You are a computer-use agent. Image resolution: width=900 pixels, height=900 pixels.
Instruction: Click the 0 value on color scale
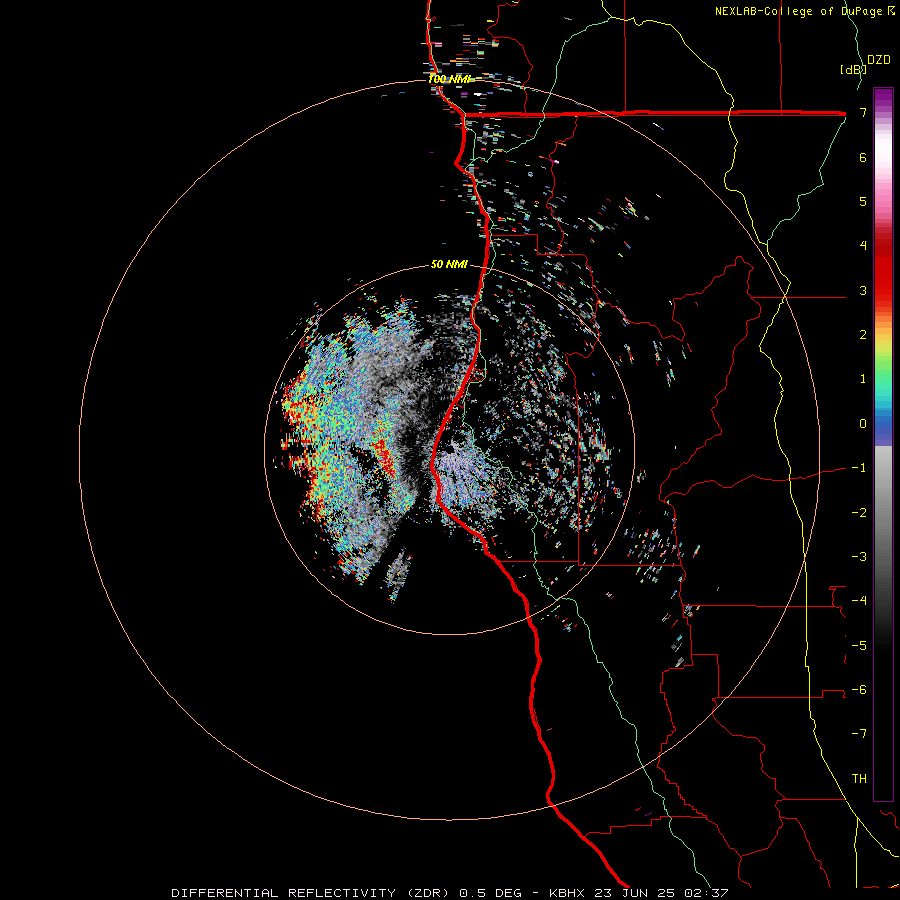click(863, 424)
